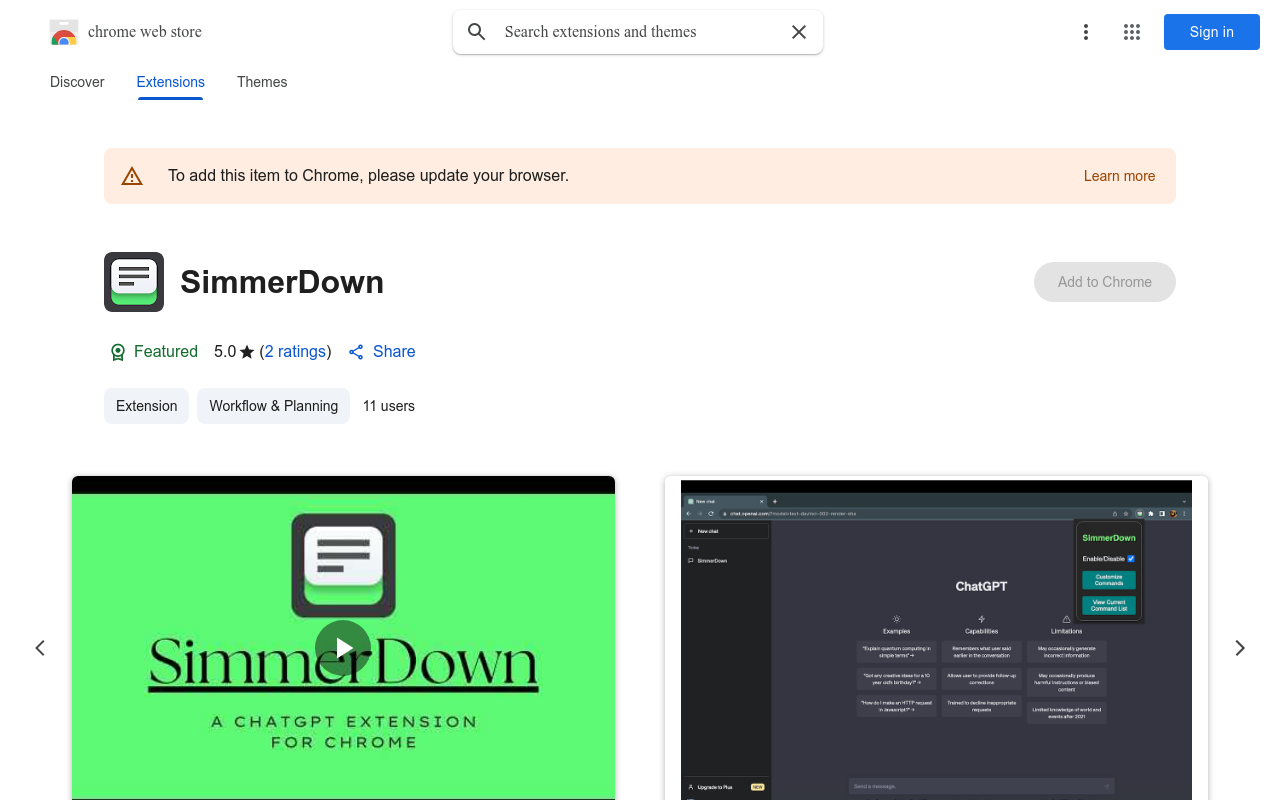Viewport: 1280px width, 800px height.
Task: Open the three-dot options menu
Action: pos(1086,32)
